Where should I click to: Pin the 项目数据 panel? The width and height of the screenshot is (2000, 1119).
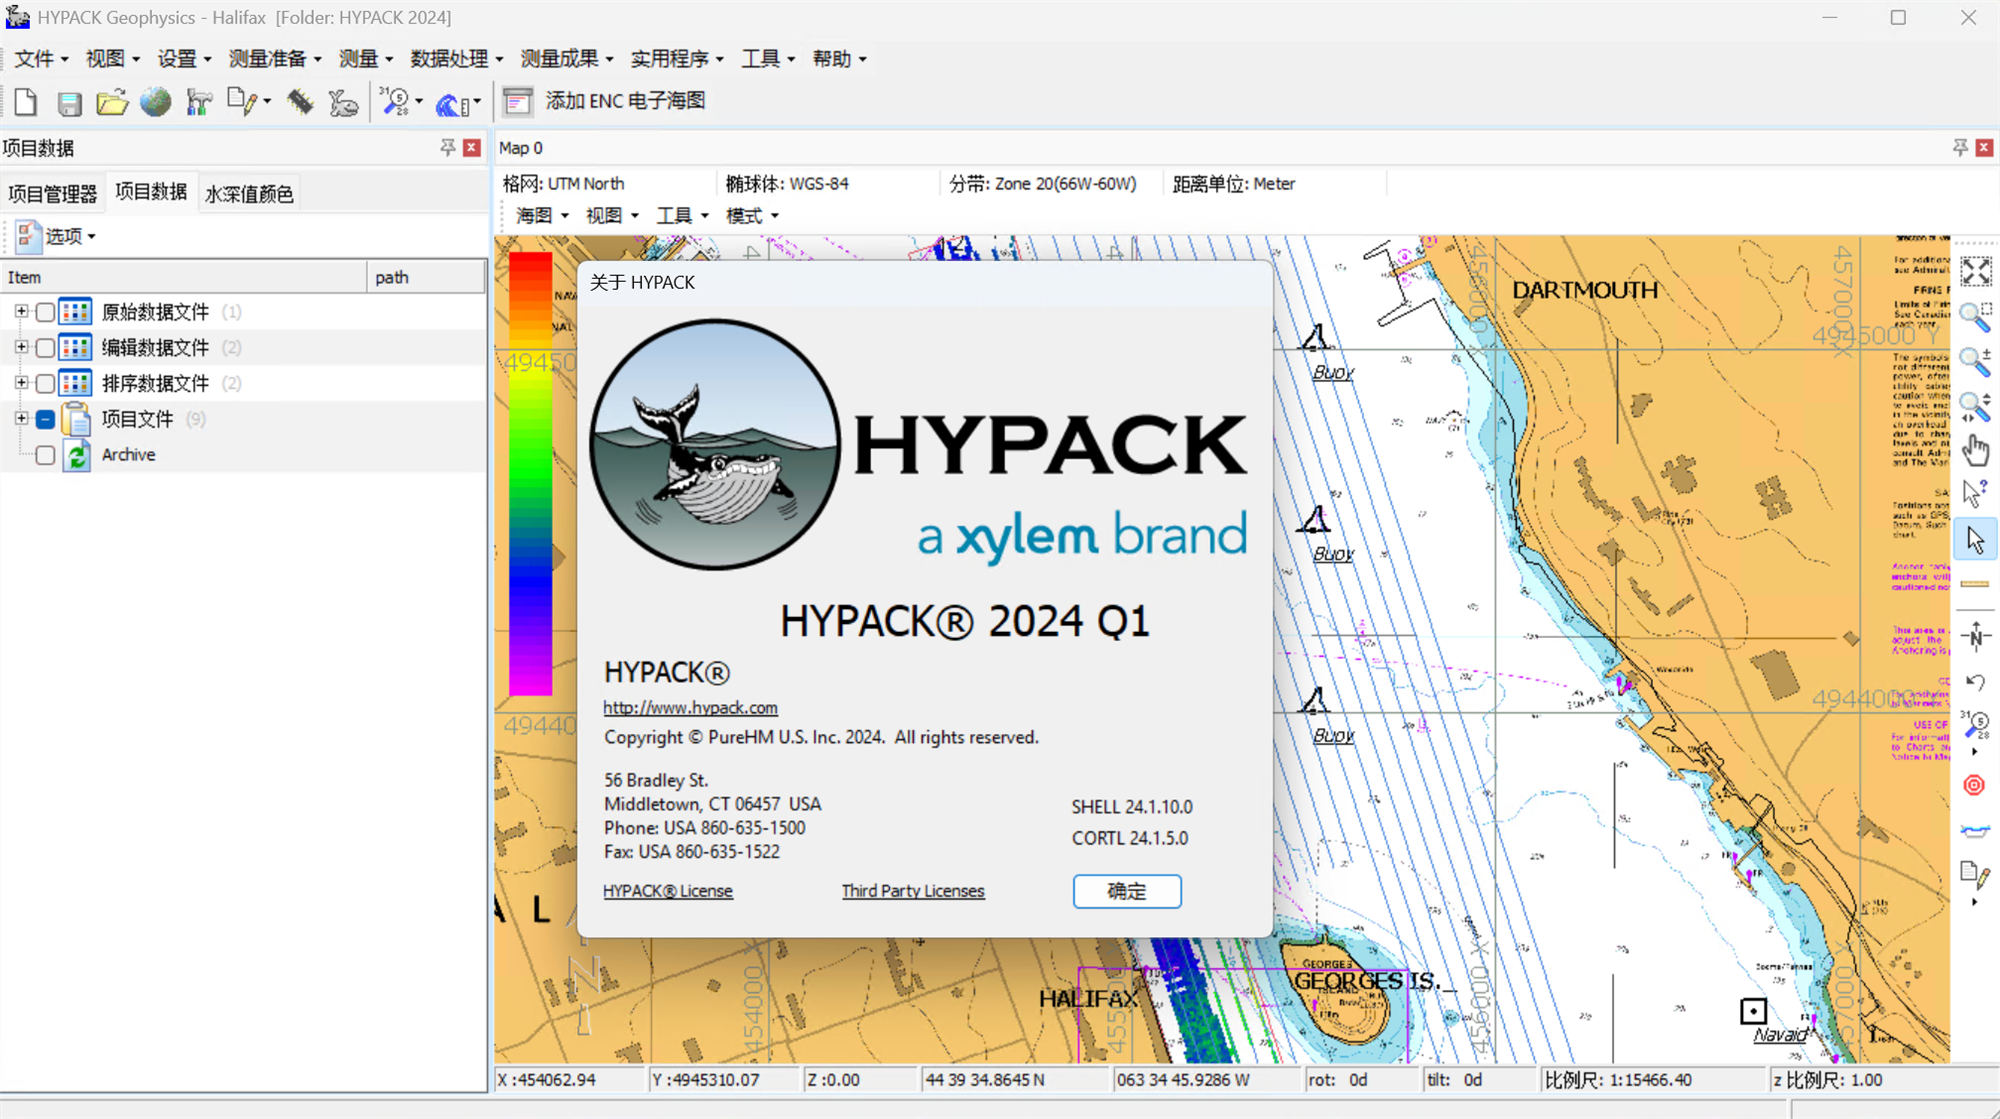pyautogui.click(x=448, y=148)
